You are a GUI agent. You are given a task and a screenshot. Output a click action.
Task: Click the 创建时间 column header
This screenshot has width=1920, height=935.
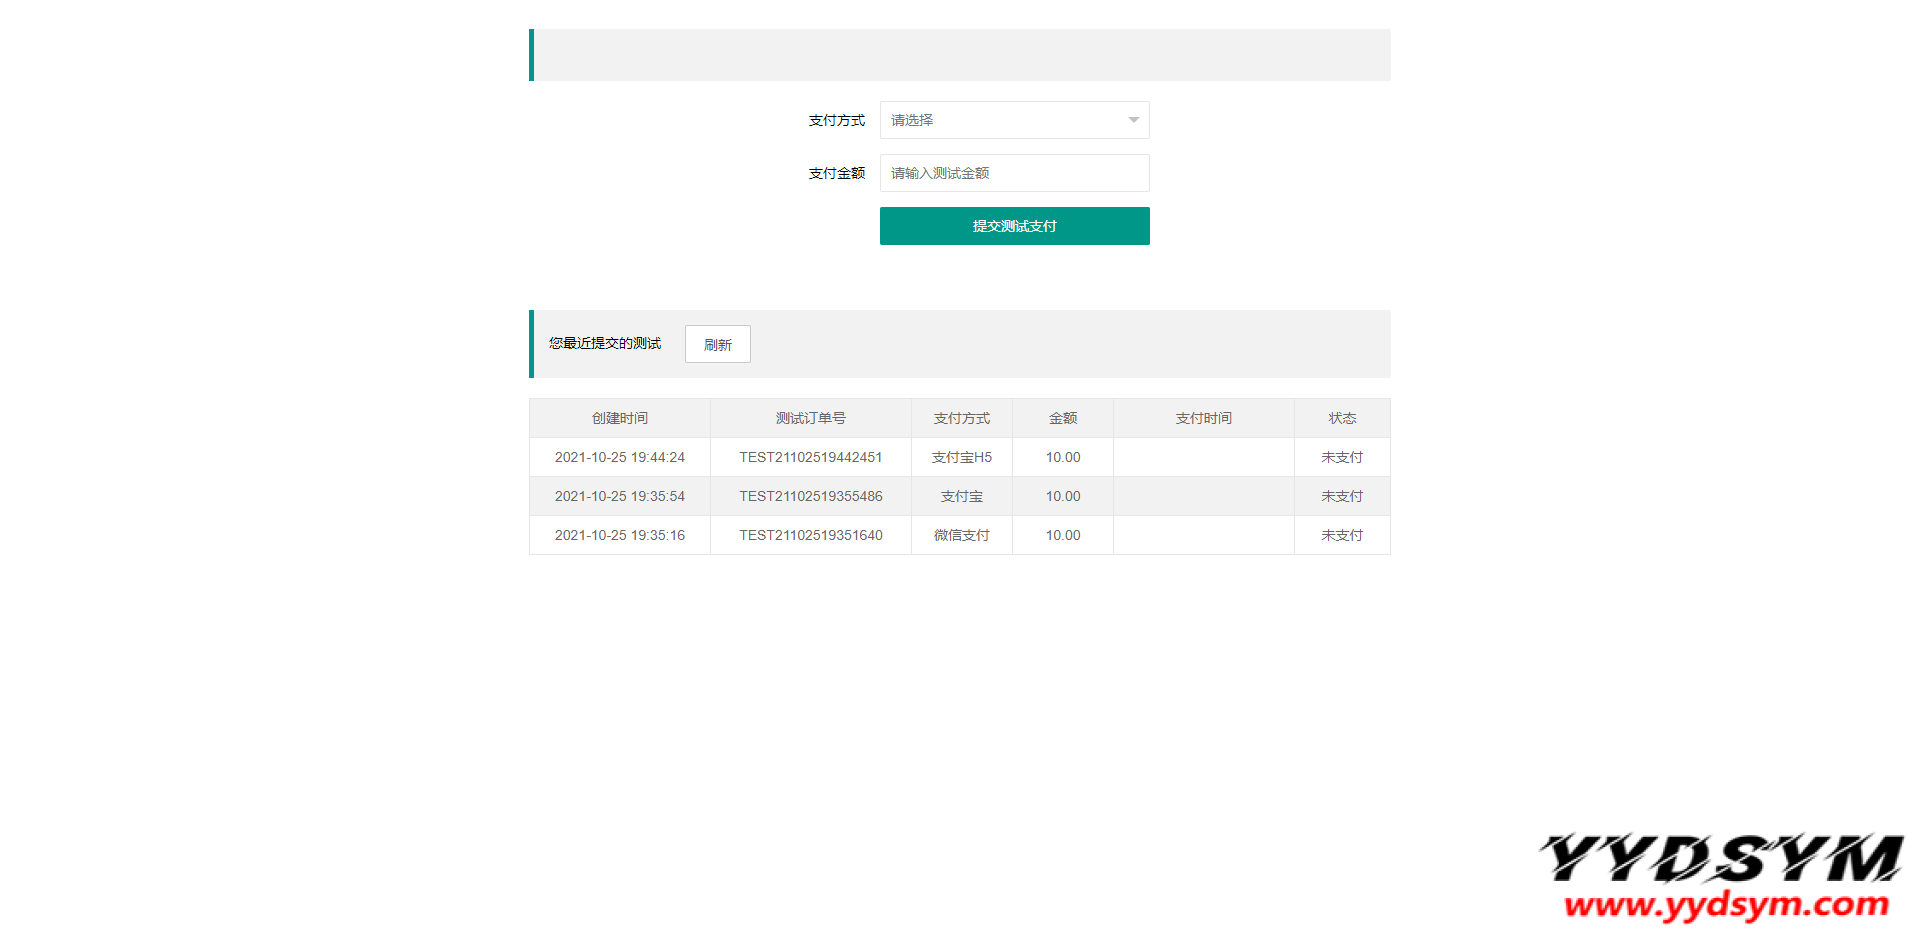[619, 418]
